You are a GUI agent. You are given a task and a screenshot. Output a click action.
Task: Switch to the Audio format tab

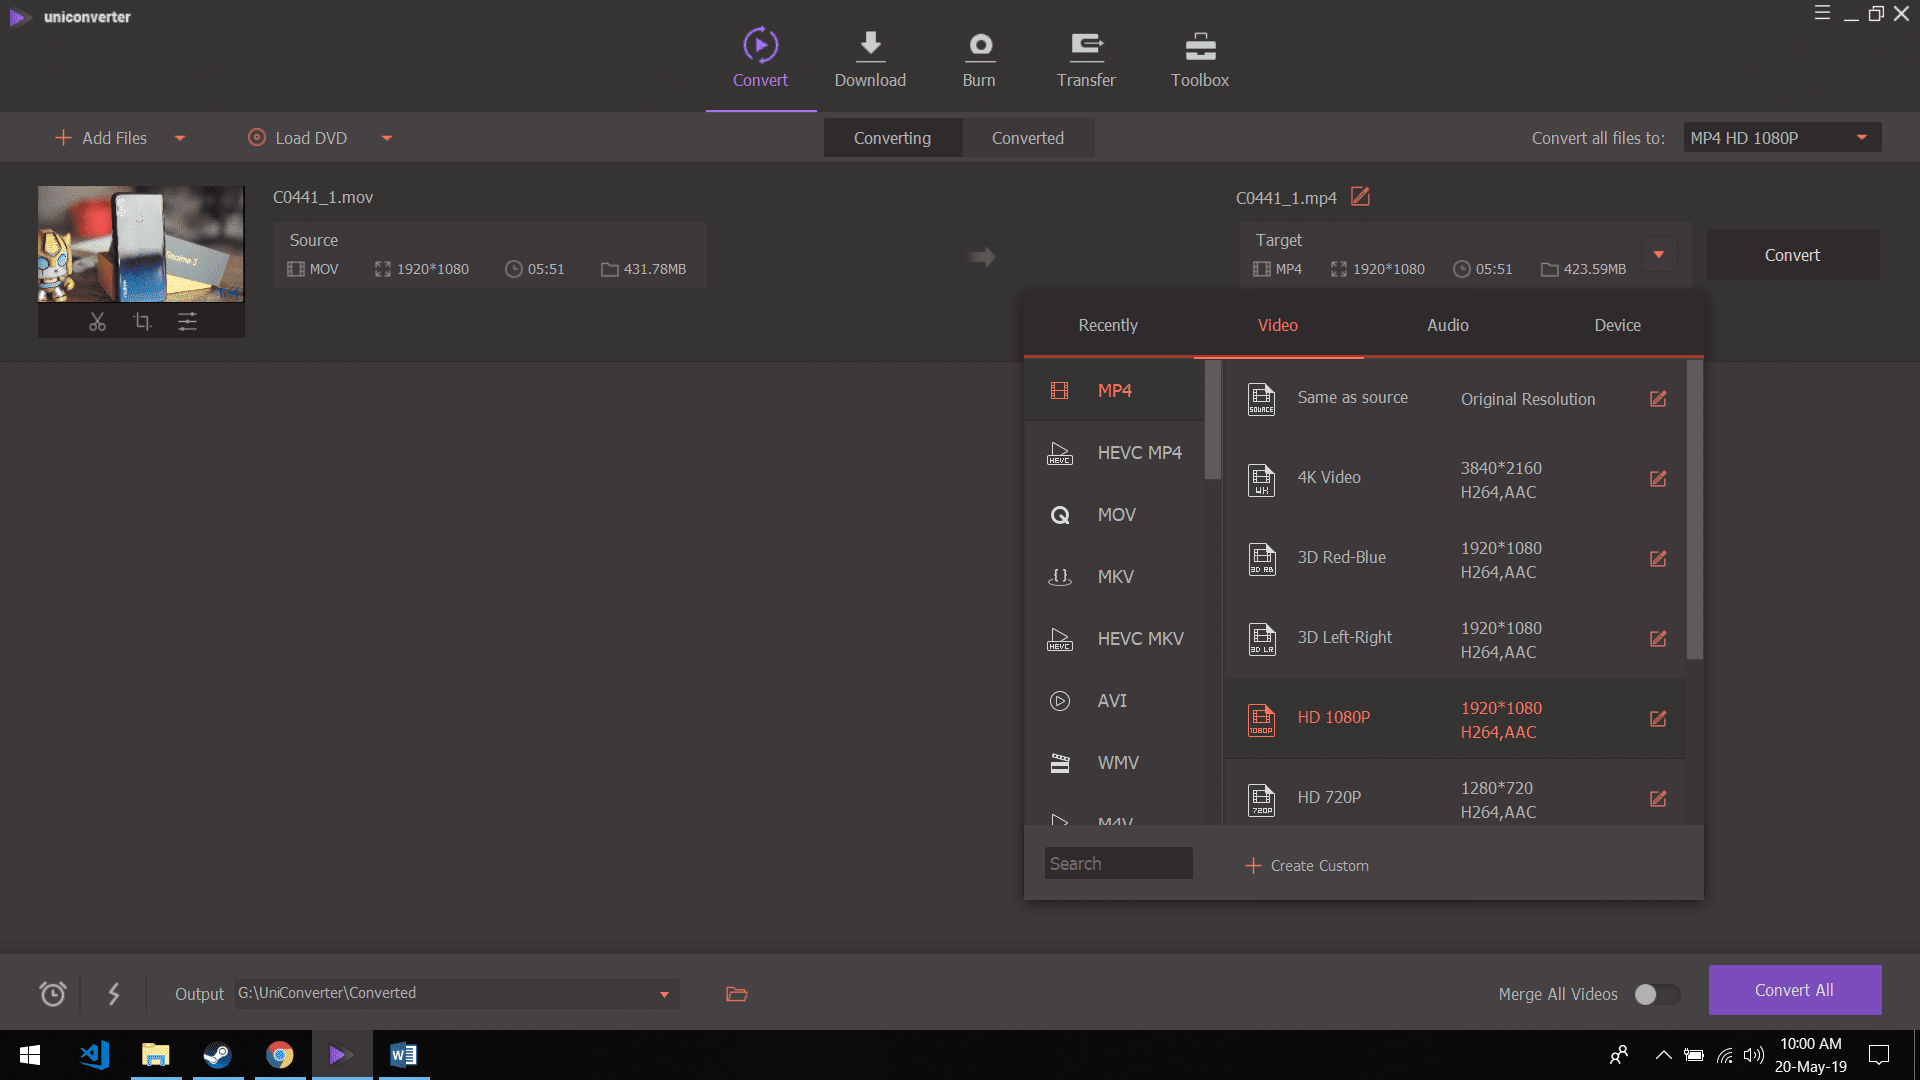coord(1447,325)
